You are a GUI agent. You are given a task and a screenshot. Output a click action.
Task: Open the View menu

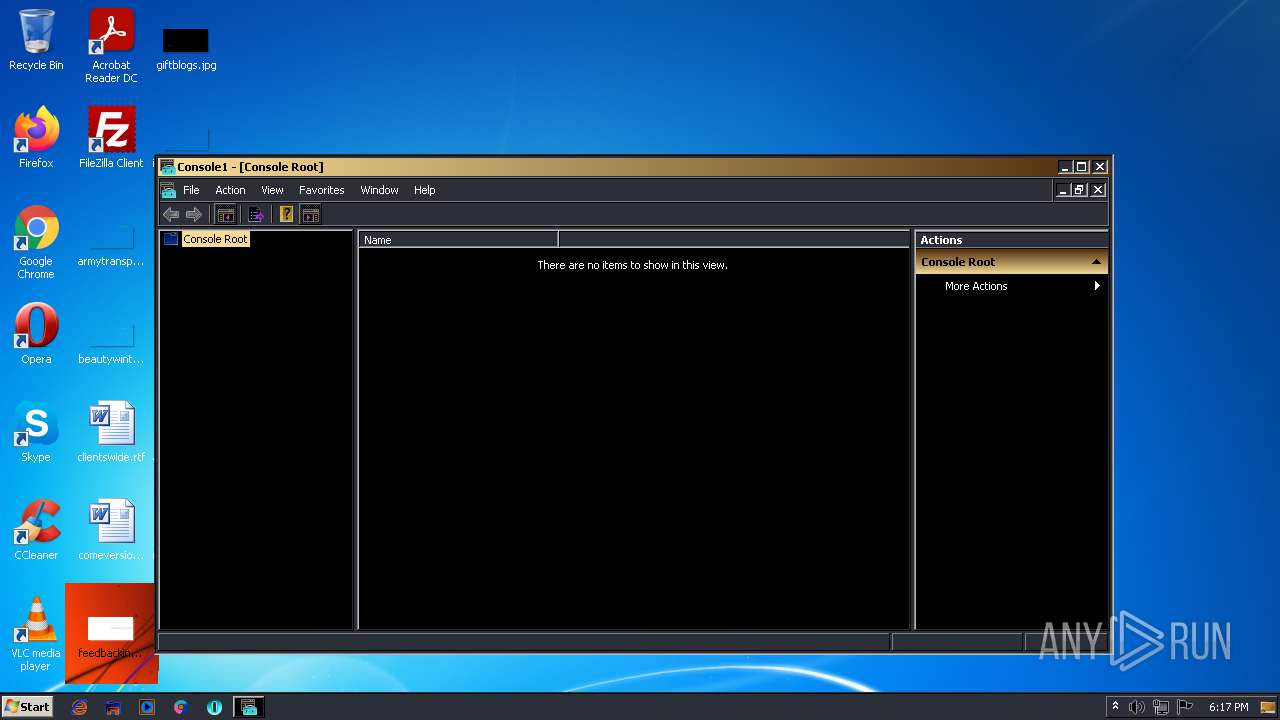[x=272, y=190]
